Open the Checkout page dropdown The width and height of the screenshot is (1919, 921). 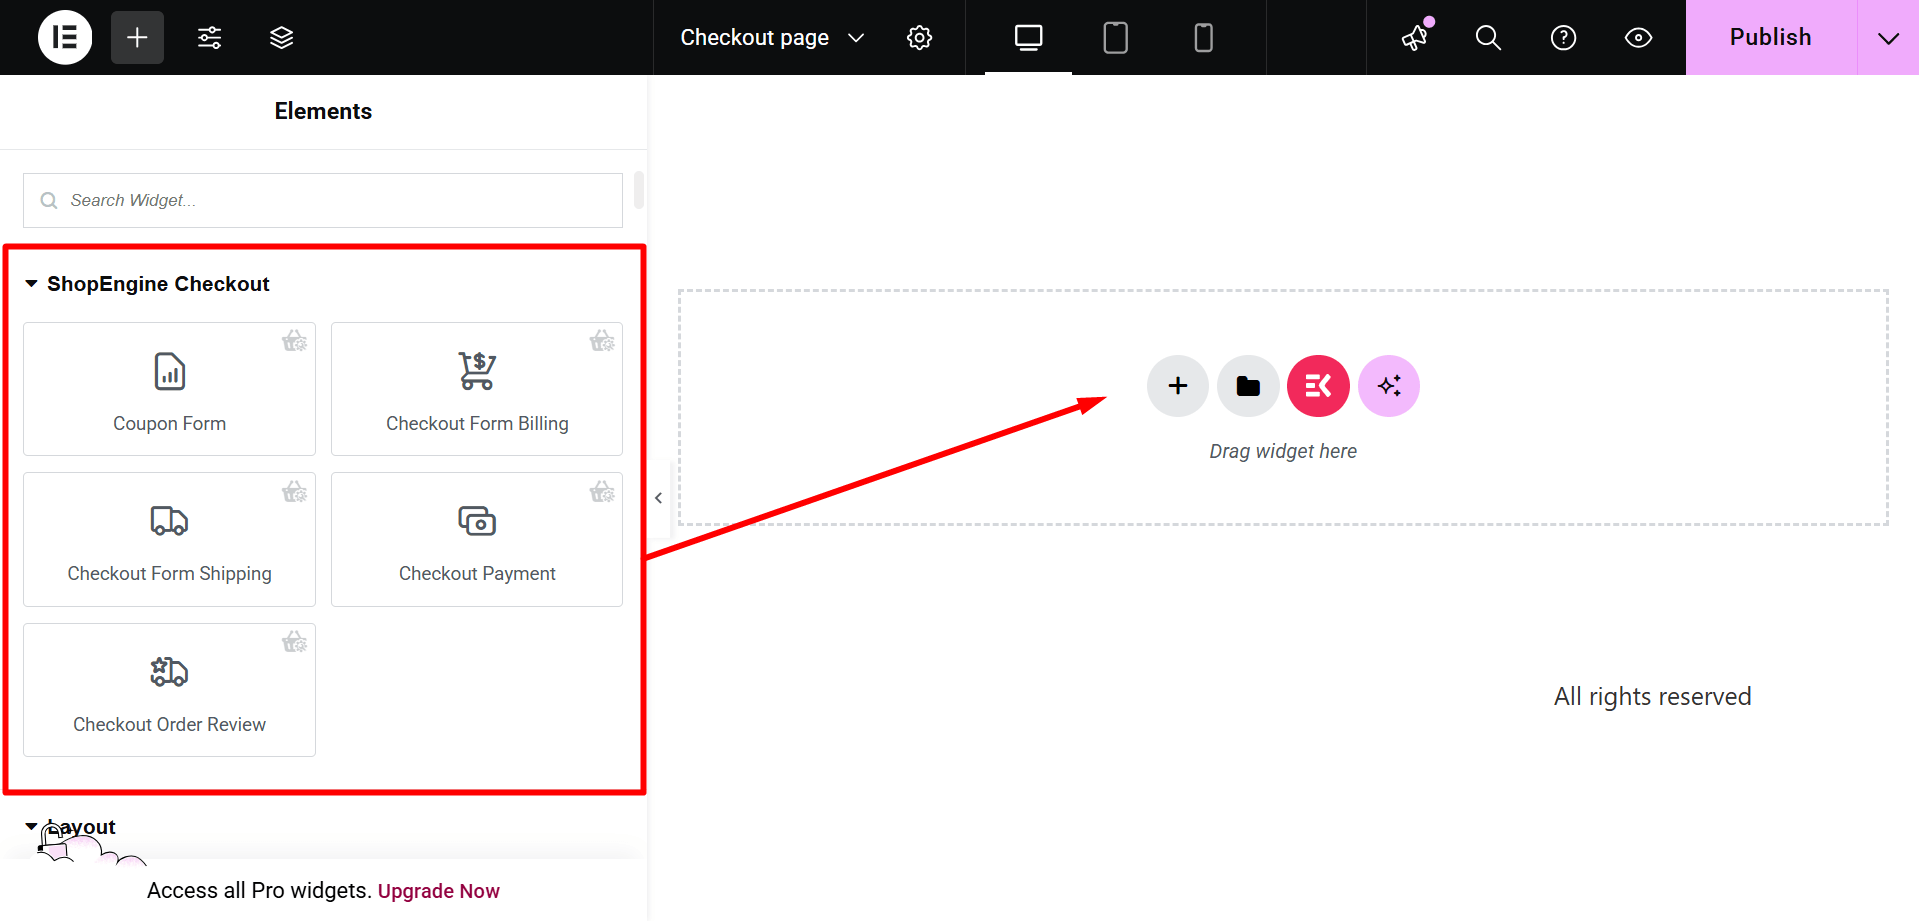770,37
